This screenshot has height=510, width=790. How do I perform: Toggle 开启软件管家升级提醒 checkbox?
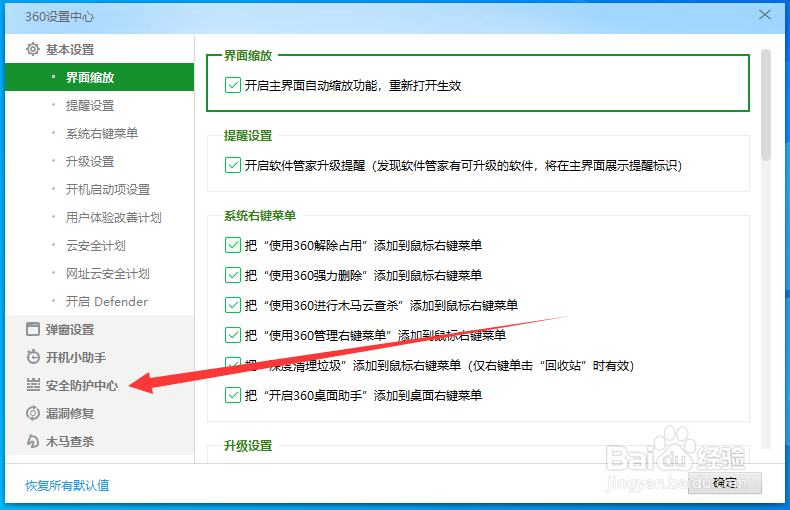tap(233, 165)
